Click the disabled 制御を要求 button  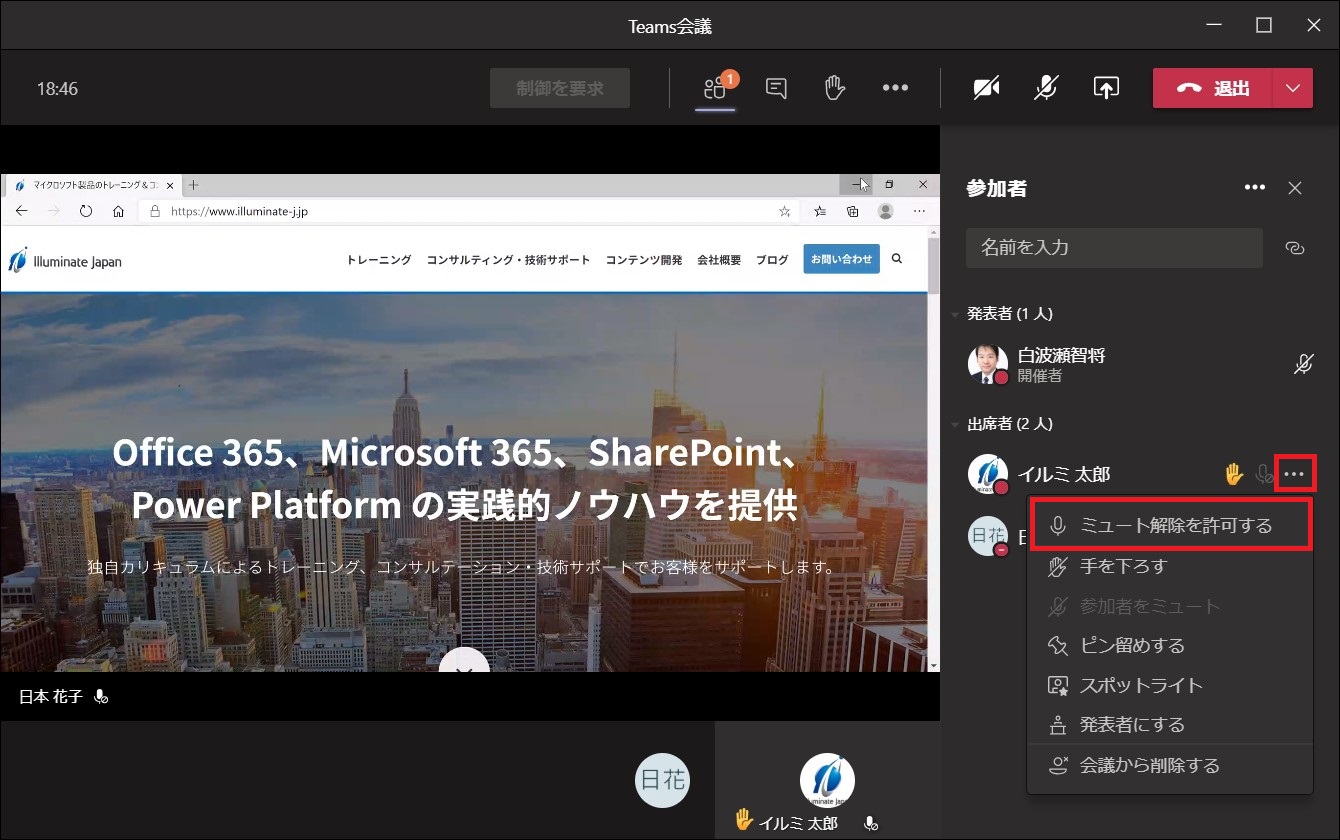(560, 88)
